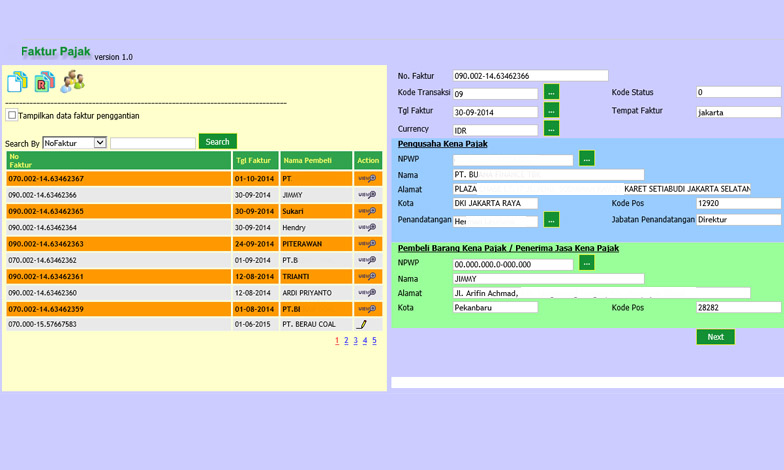
Task: View invoice 070.002-14.63462367 details
Action: (367, 179)
